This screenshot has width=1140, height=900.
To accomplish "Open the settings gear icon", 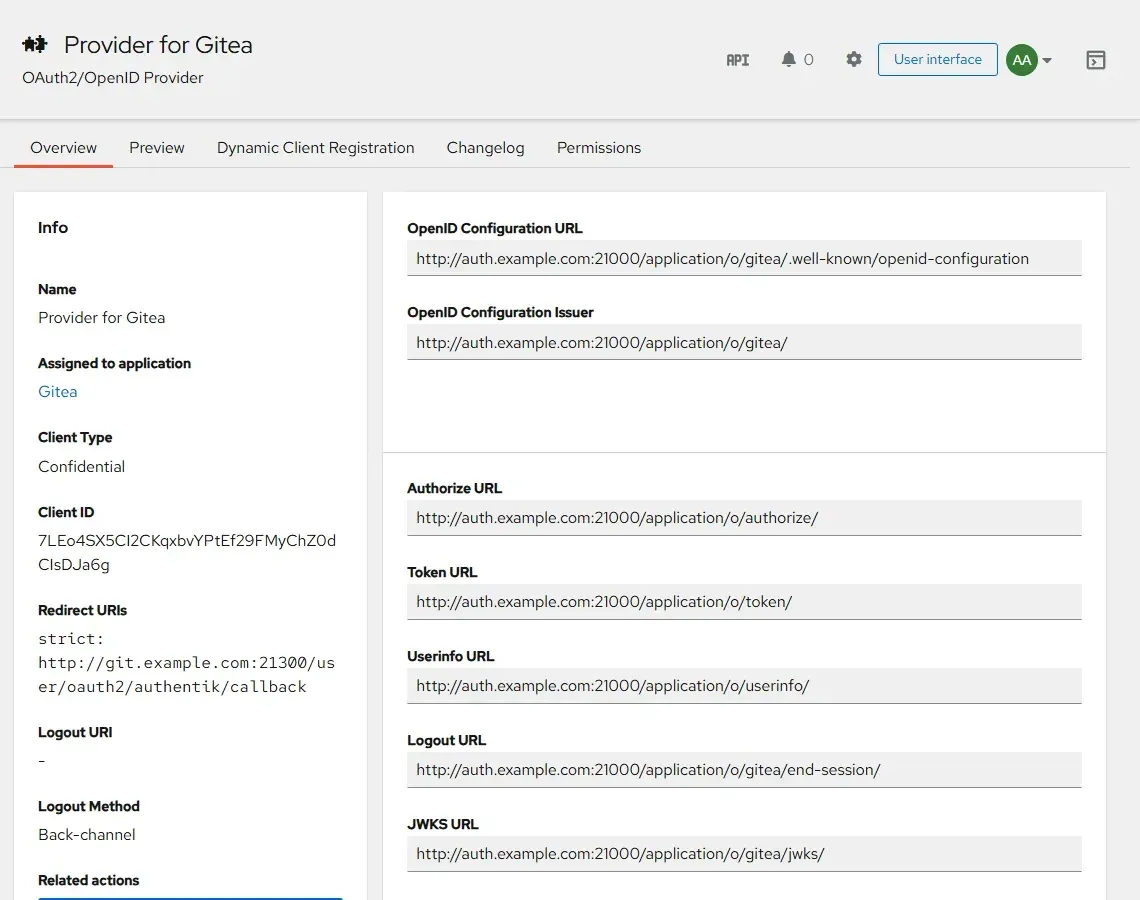I will pyautogui.click(x=854, y=59).
